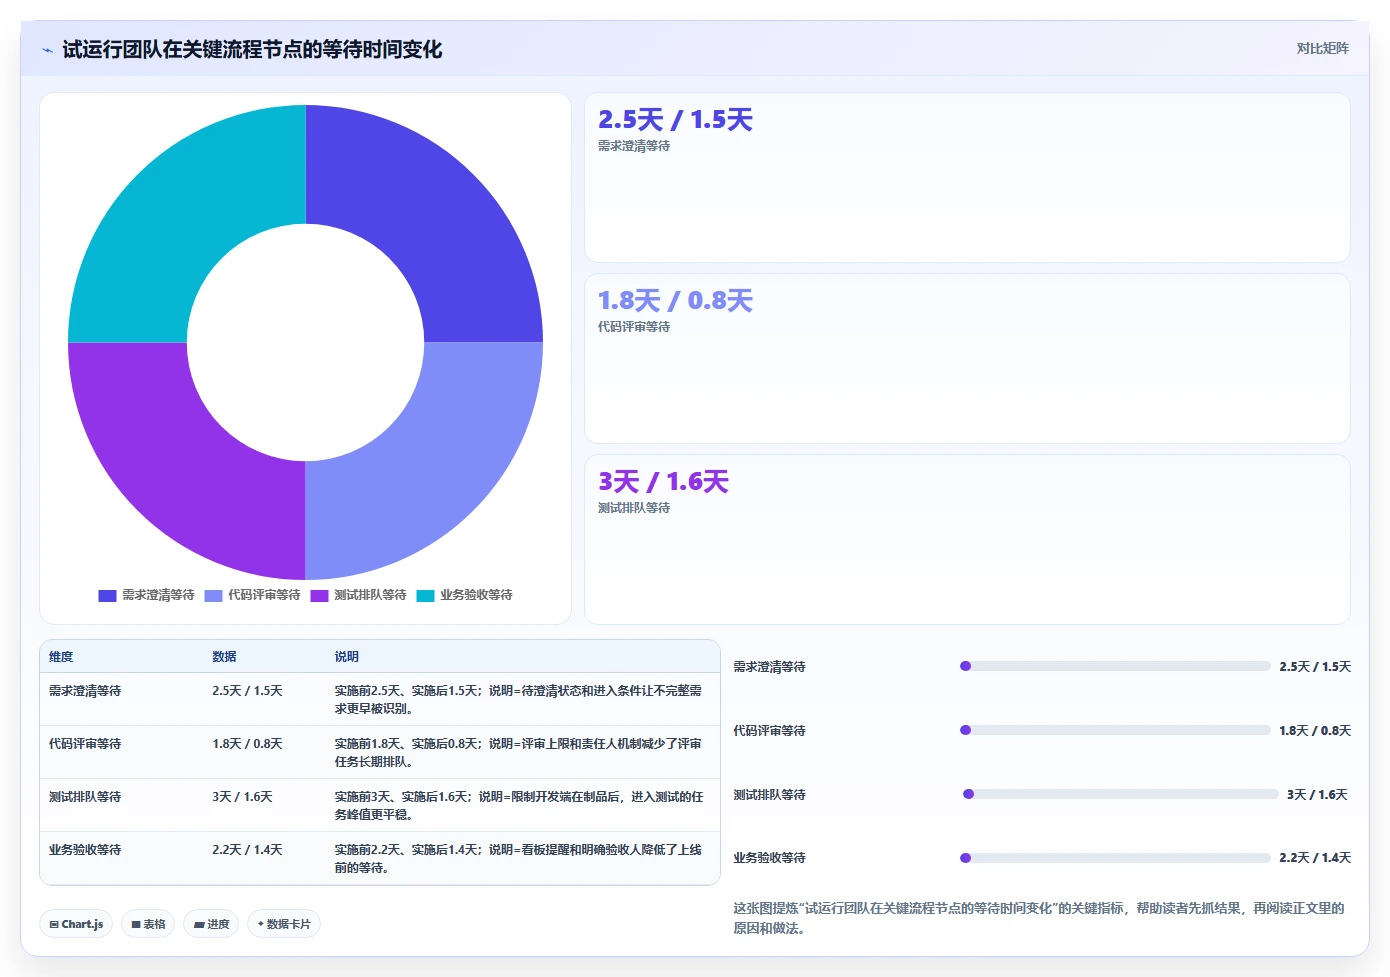Toggle the 代码评审等待 legend swatch
Viewport: 1390px width, 977px height.
(x=213, y=595)
